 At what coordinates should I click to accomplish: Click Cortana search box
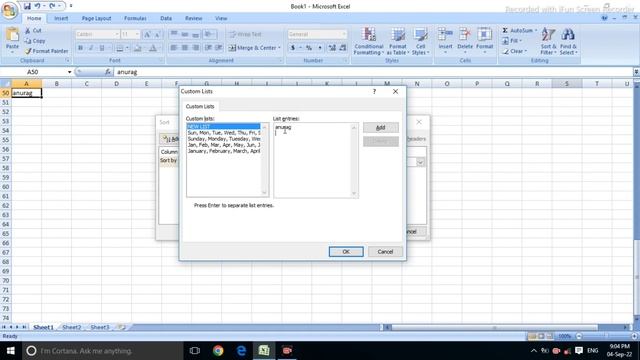(x=102, y=351)
